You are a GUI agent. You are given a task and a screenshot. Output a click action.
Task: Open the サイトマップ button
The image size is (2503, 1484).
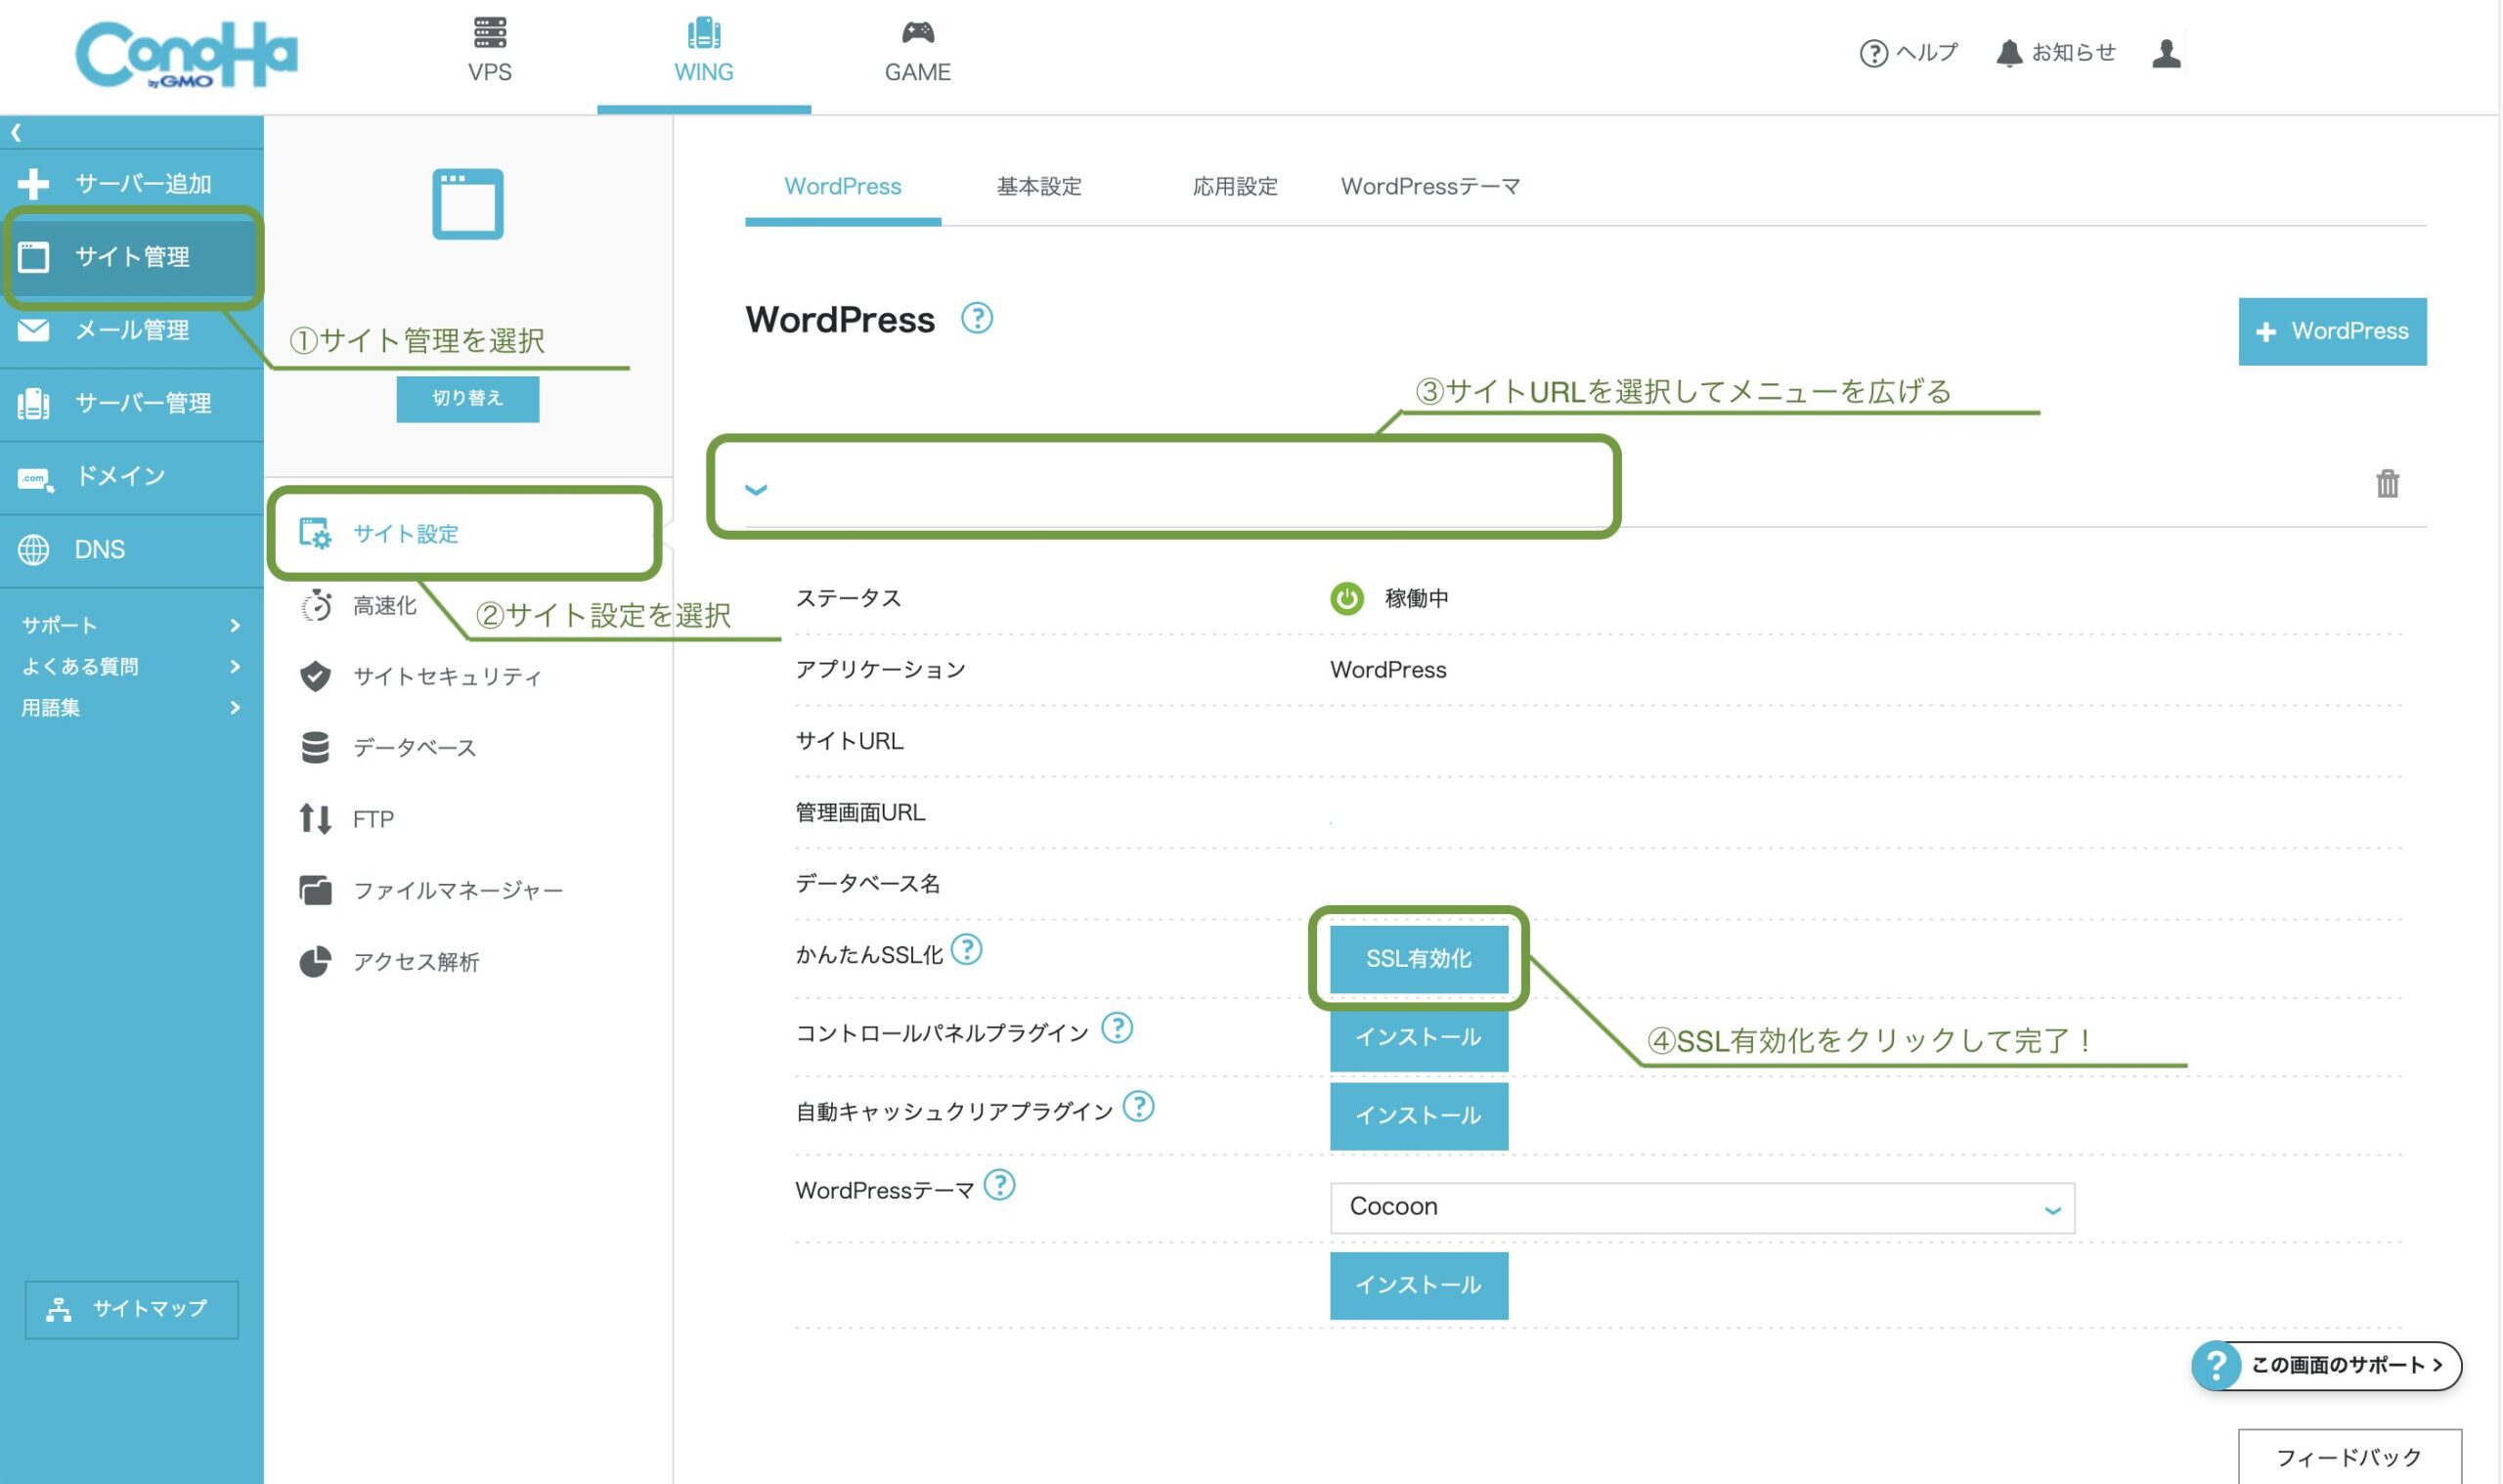coord(132,1309)
